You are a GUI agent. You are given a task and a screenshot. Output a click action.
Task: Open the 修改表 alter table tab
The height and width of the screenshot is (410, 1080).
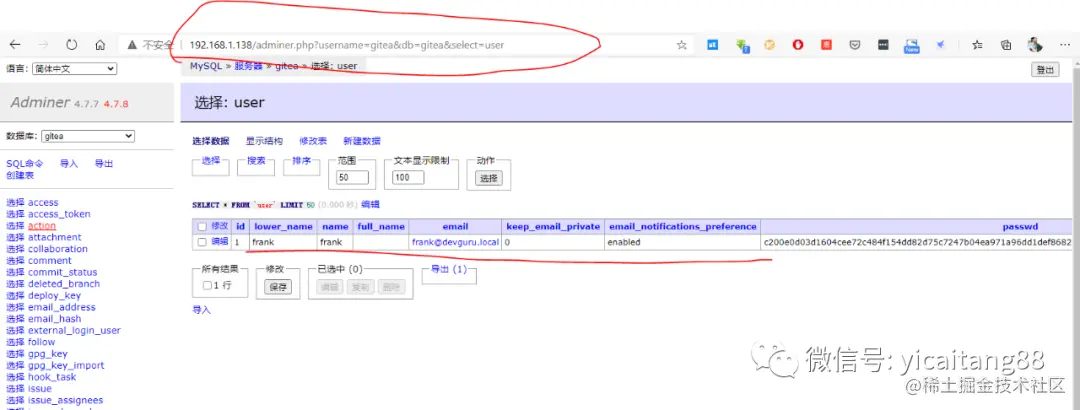pos(313,141)
